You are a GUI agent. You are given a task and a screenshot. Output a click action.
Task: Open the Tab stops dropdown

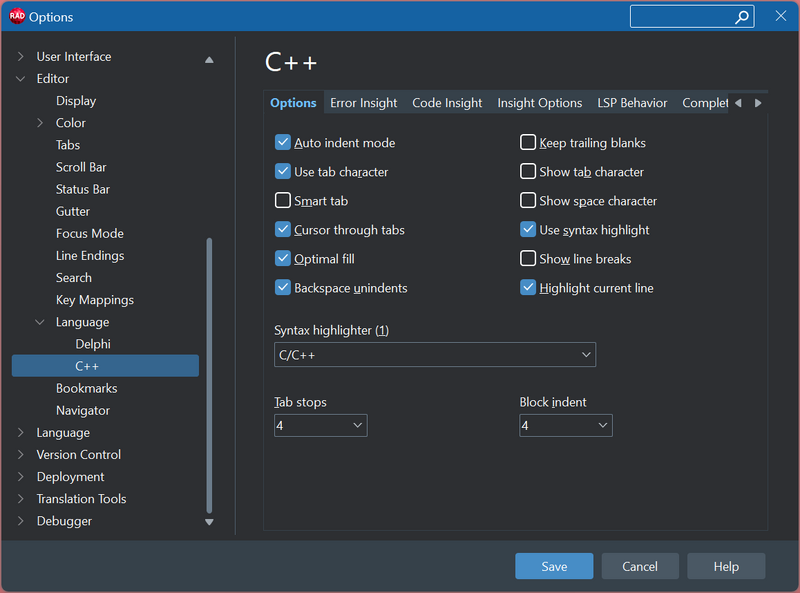(320, 426)
